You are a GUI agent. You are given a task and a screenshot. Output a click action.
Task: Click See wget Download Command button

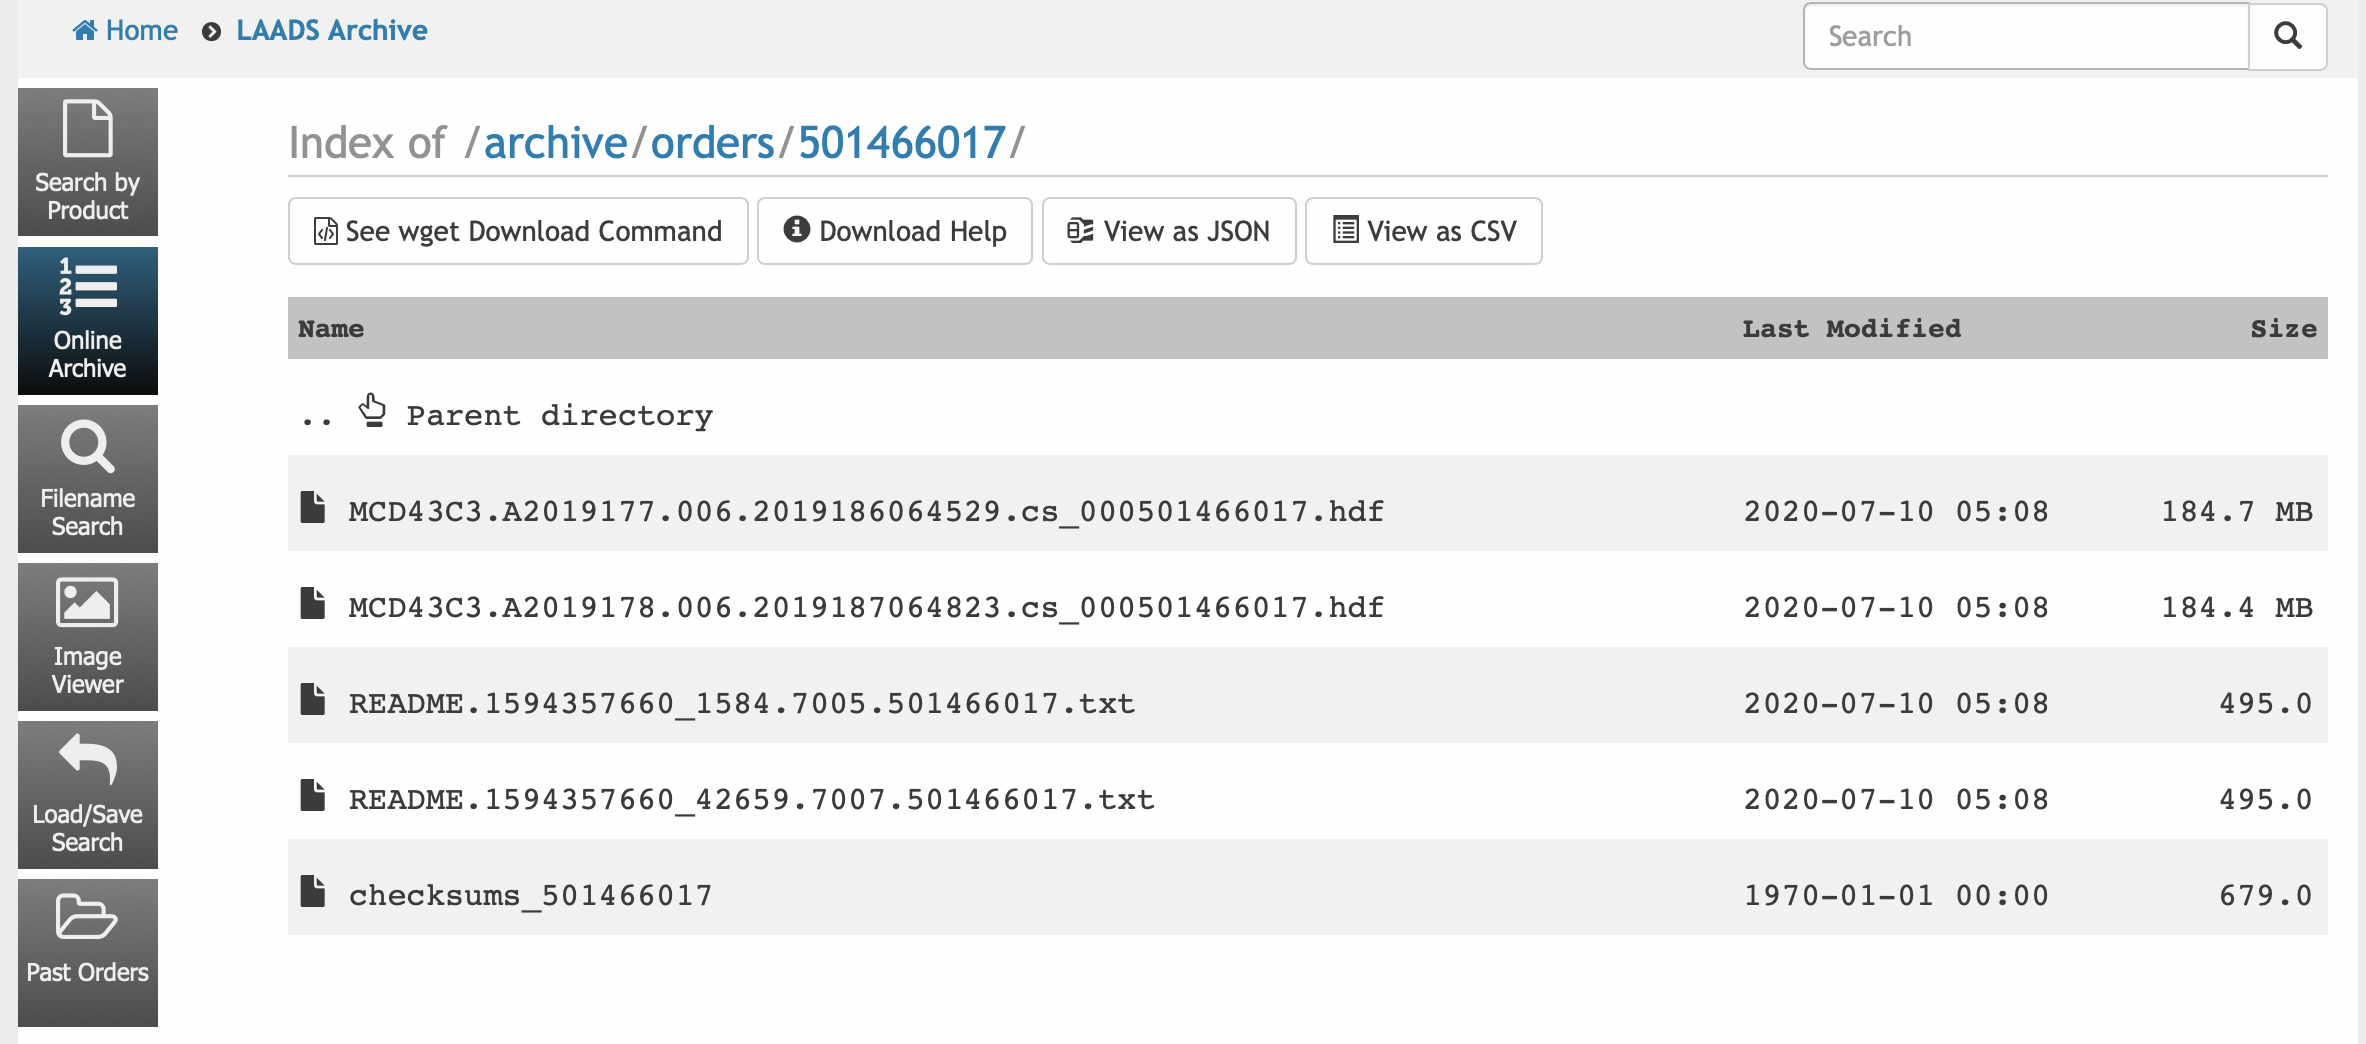(518, 231)
